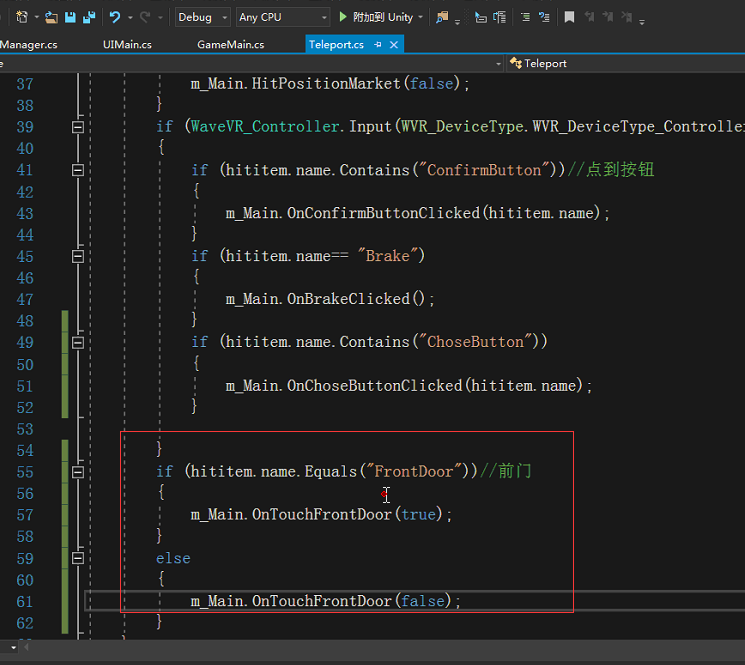Viewport: 745px width, 665px height.
Task: Click the else keyword on line 59
Action: (x=173, y=558)
